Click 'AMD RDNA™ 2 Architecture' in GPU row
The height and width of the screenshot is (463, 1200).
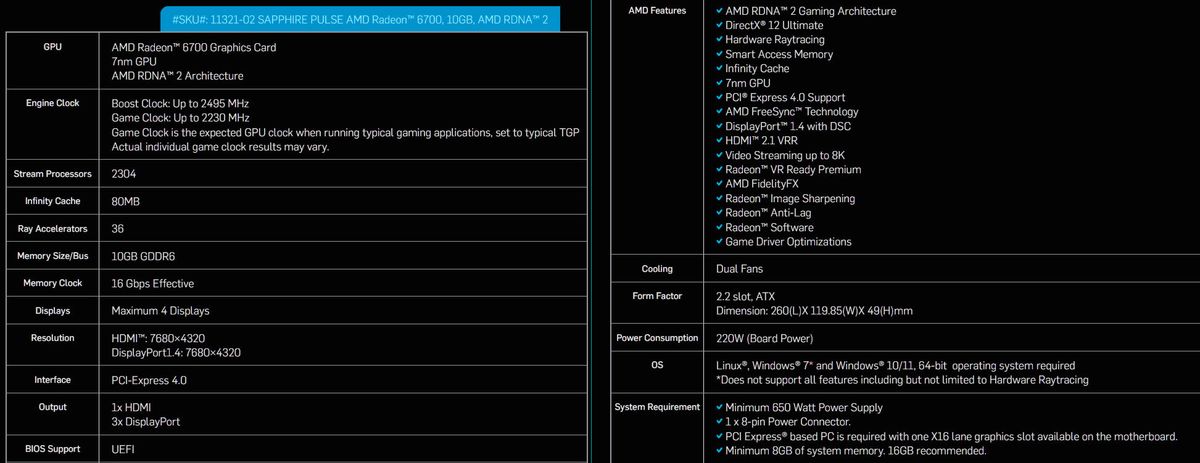pyautogui.click(x=177, y=75)
